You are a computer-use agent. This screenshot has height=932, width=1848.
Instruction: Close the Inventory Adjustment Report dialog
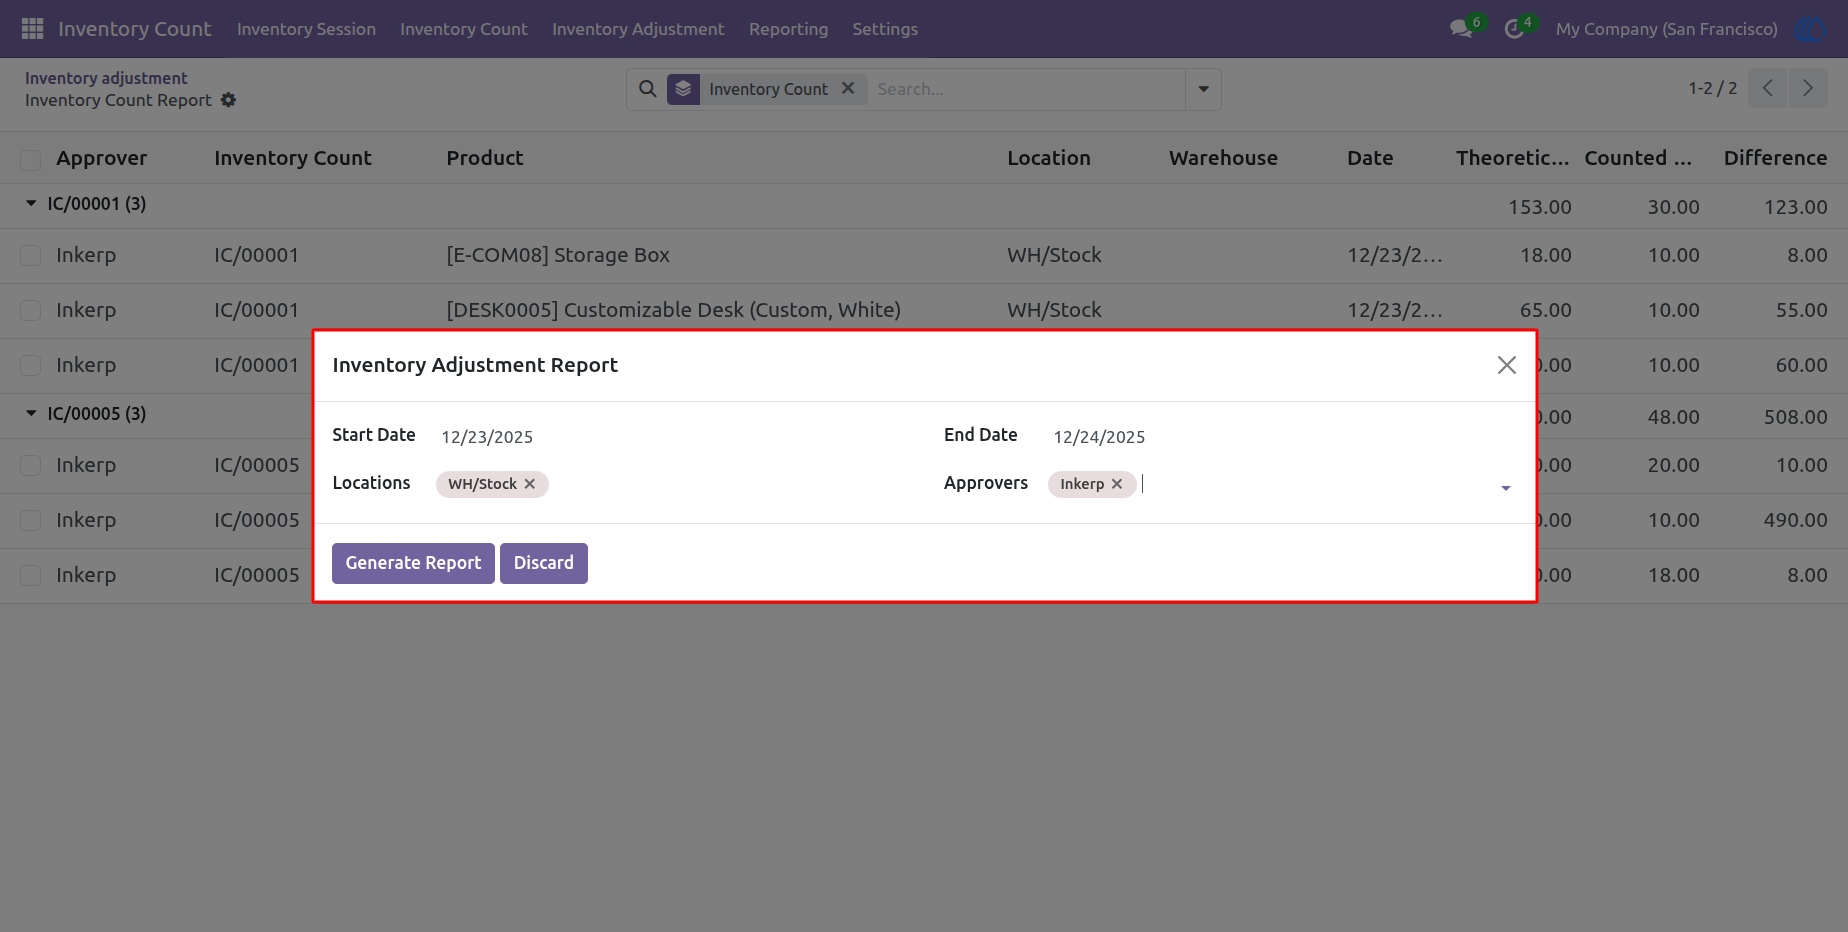click(x=1507, y=365)
